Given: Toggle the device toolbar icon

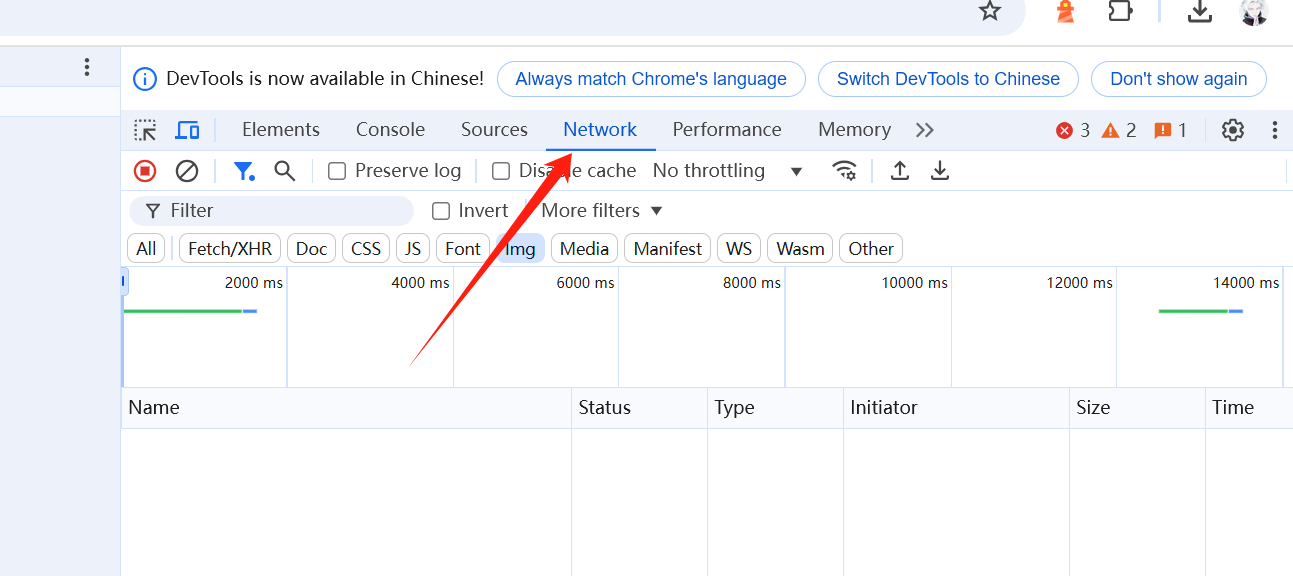Looking at the screenshot, I should coord(187,130).
